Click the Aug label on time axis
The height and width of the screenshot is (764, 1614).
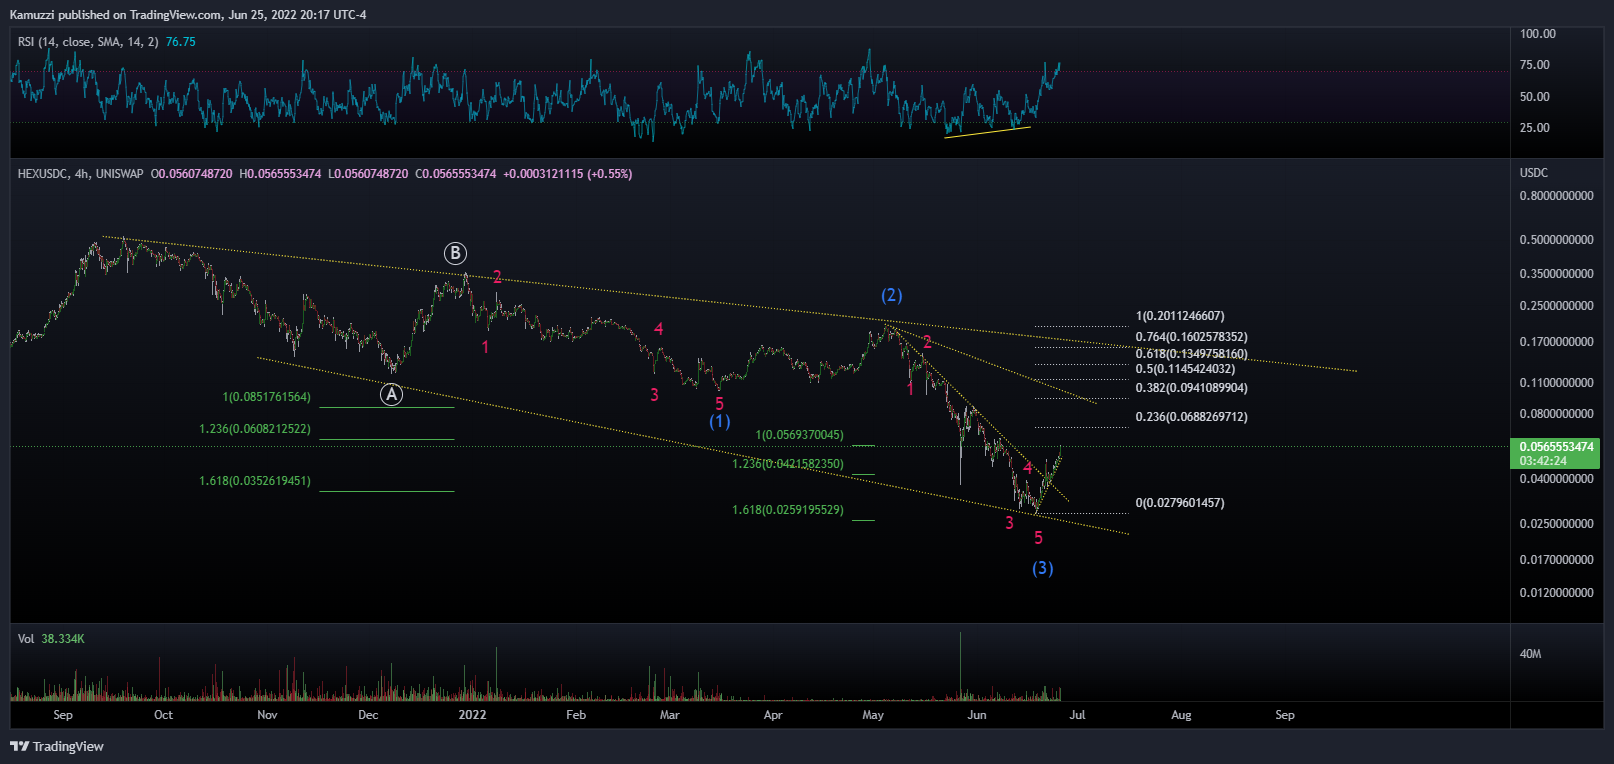click(1181, 715)
